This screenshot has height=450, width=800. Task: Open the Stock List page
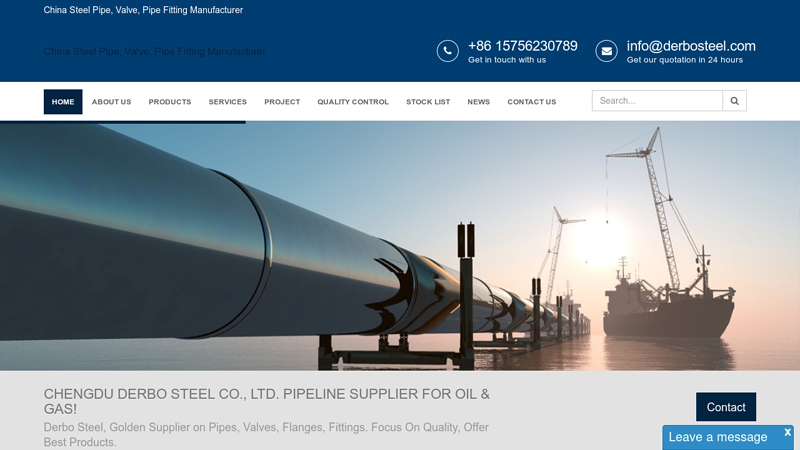428,102
